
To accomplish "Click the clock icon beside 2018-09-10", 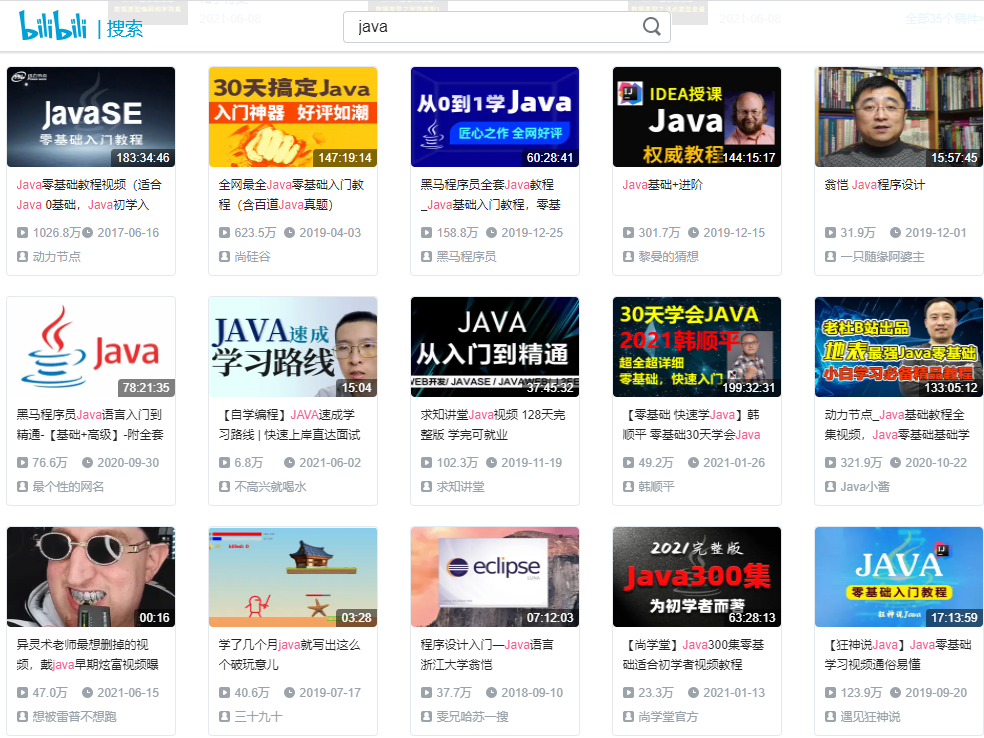I will 491,693.
